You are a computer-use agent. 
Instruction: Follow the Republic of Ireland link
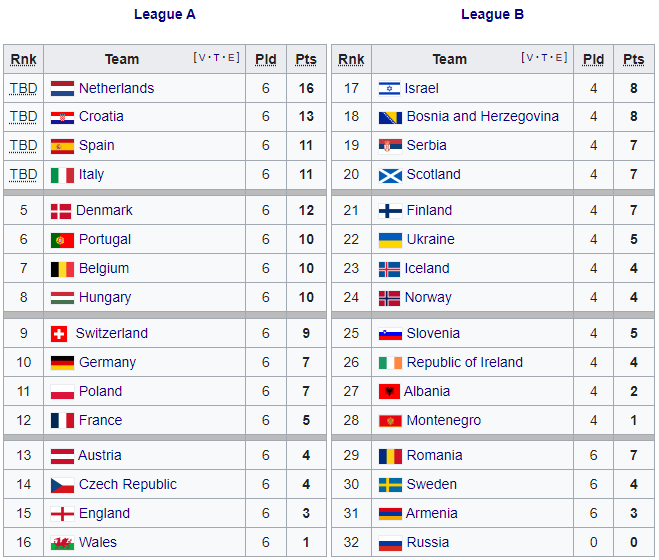tap(464, 363)
